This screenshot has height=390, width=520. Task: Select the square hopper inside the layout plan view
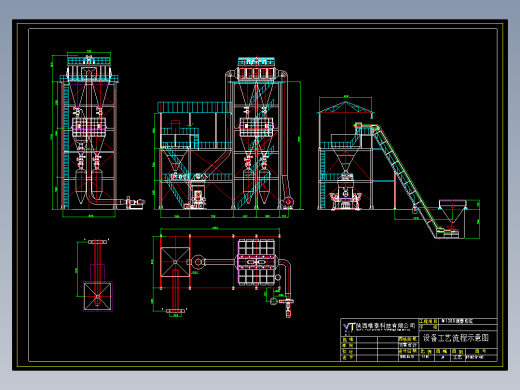[x=175, y=262]
